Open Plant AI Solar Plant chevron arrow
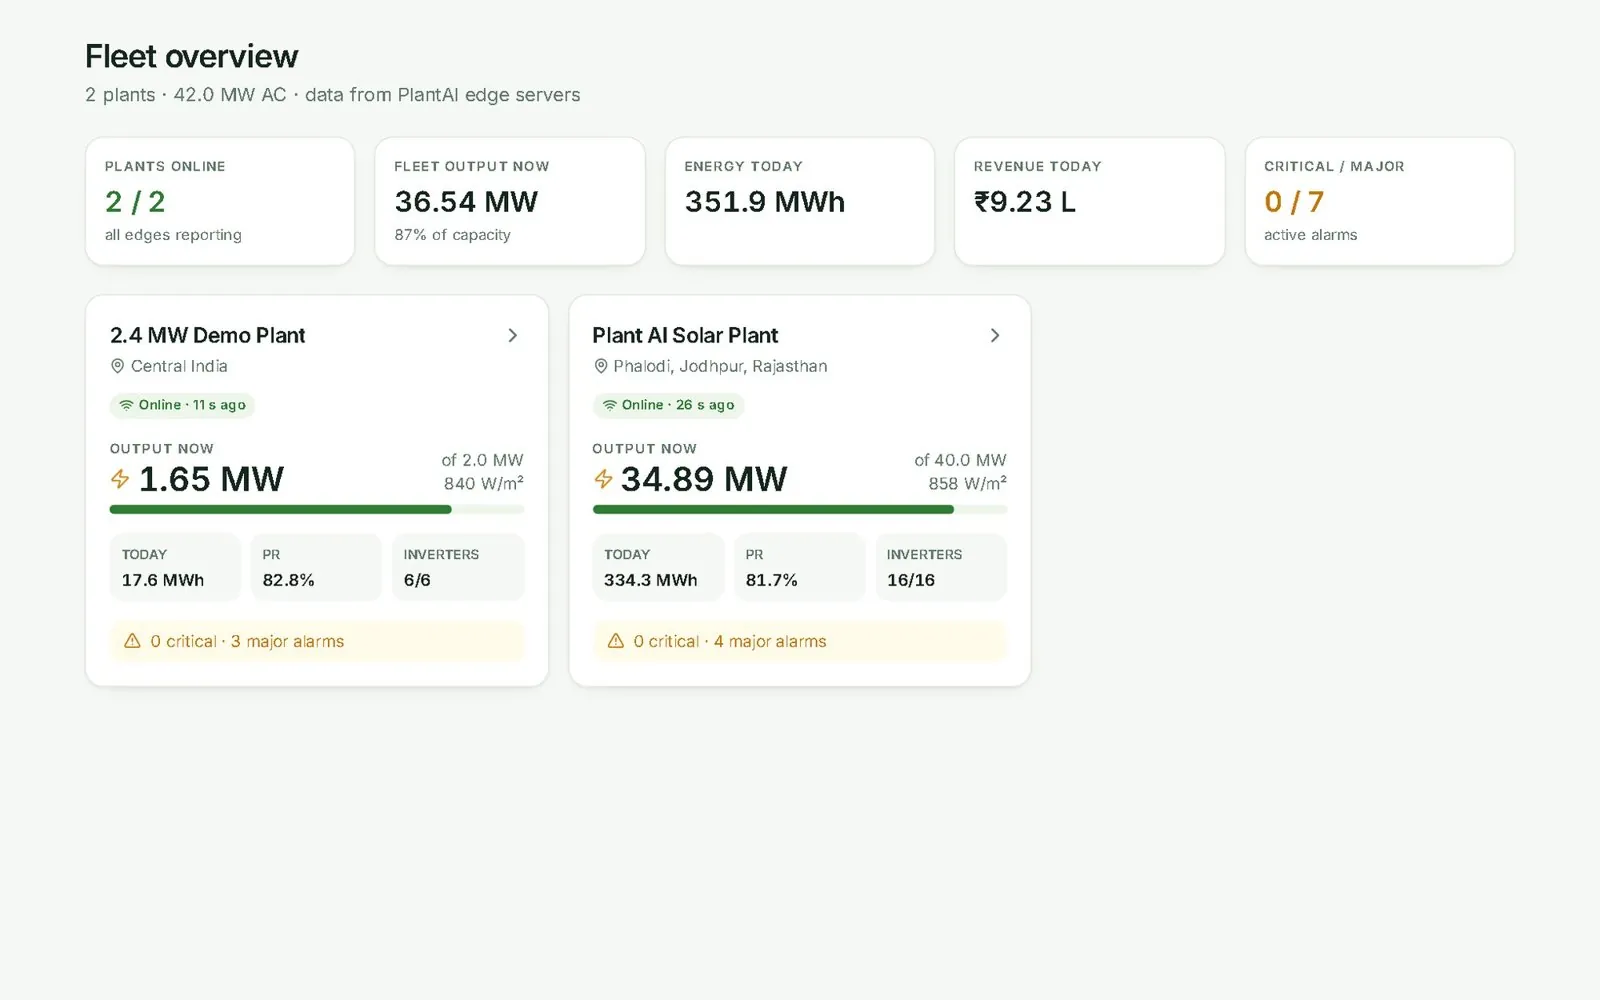Viewport: 1600px width, 1000px height. point(995,336)
